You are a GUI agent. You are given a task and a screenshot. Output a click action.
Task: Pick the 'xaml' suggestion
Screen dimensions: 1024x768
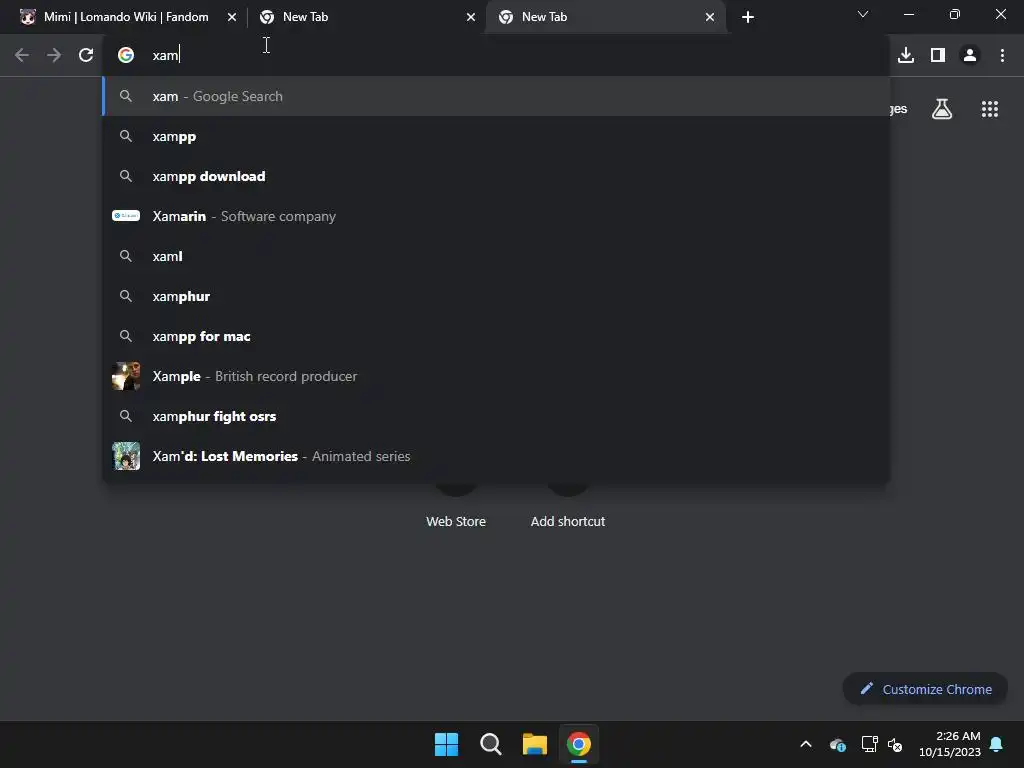(496, 257)
